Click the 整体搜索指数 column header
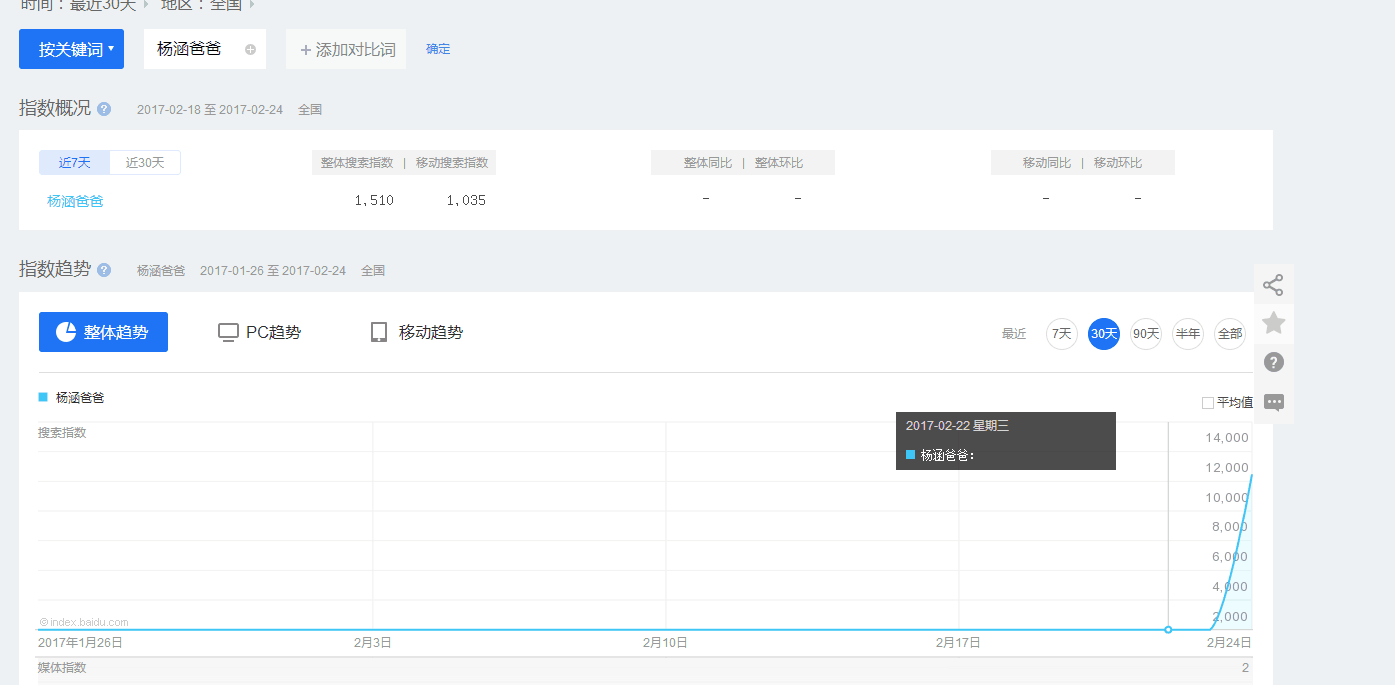The height and width of the screenshot is (685, 1395). (357, 162)
